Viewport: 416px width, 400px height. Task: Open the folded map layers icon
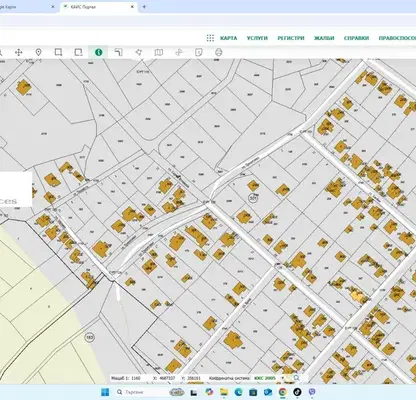click(159, 52)
